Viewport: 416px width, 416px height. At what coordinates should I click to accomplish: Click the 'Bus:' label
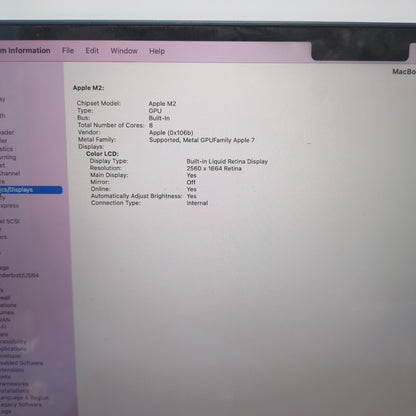point(84,118)
